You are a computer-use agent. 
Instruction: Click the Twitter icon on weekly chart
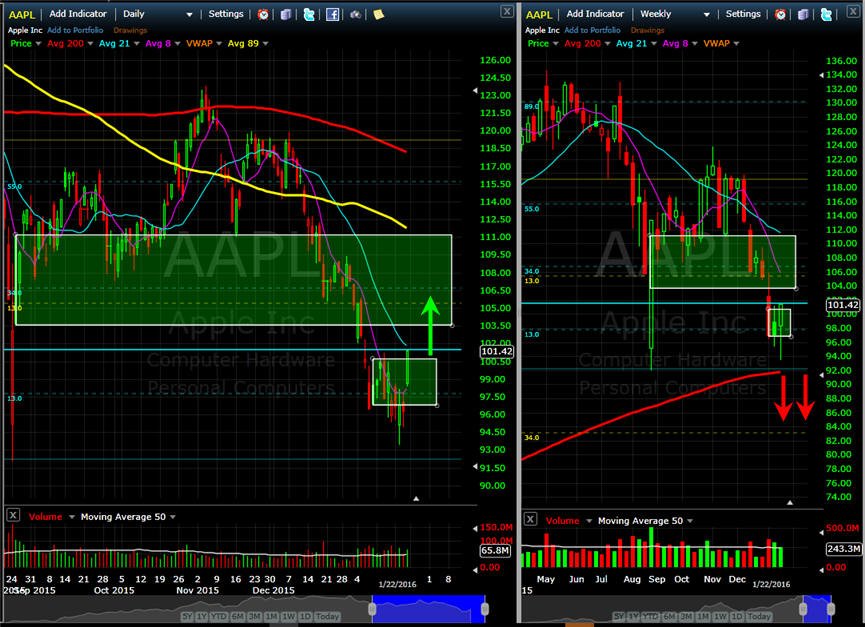826,14
